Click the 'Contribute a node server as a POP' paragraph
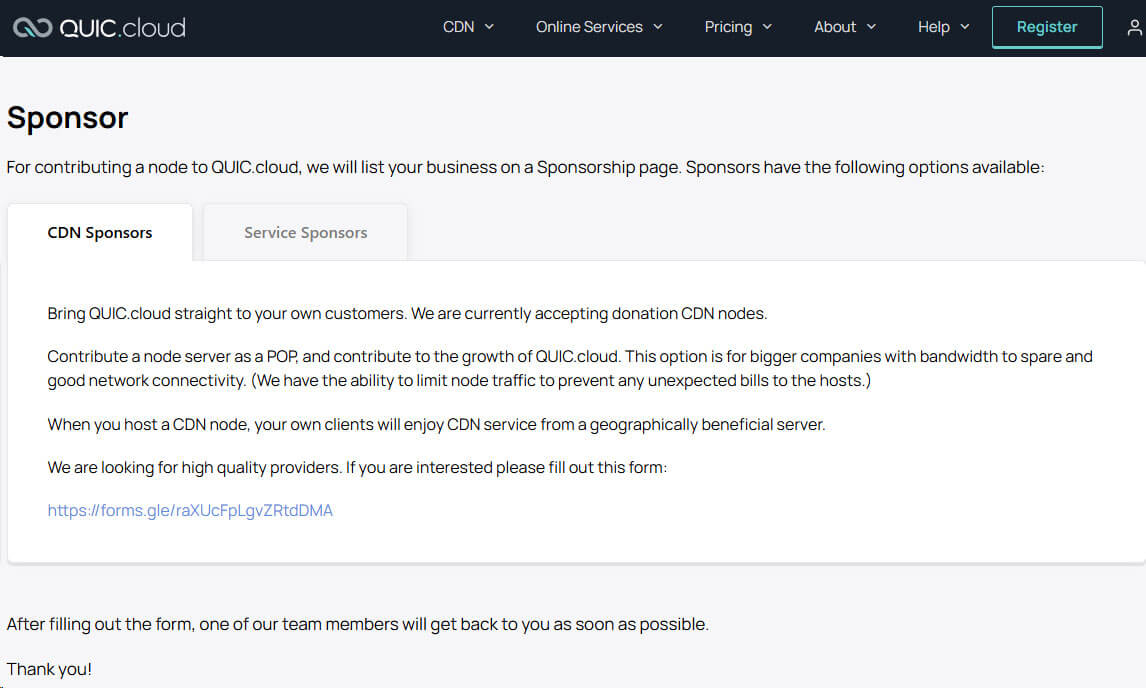This screenshot has height=688, width=1146. 570,368
